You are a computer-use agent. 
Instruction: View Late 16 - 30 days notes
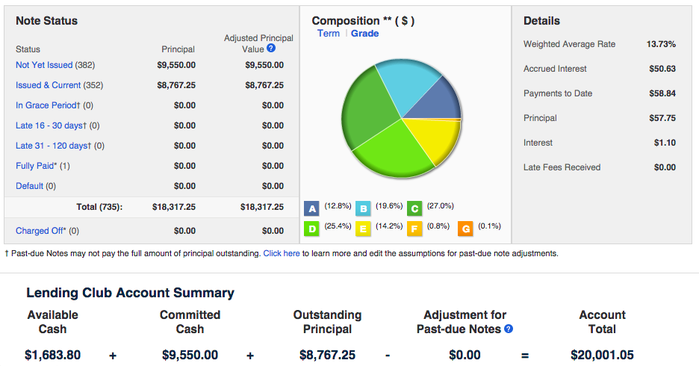pos(51,126)
